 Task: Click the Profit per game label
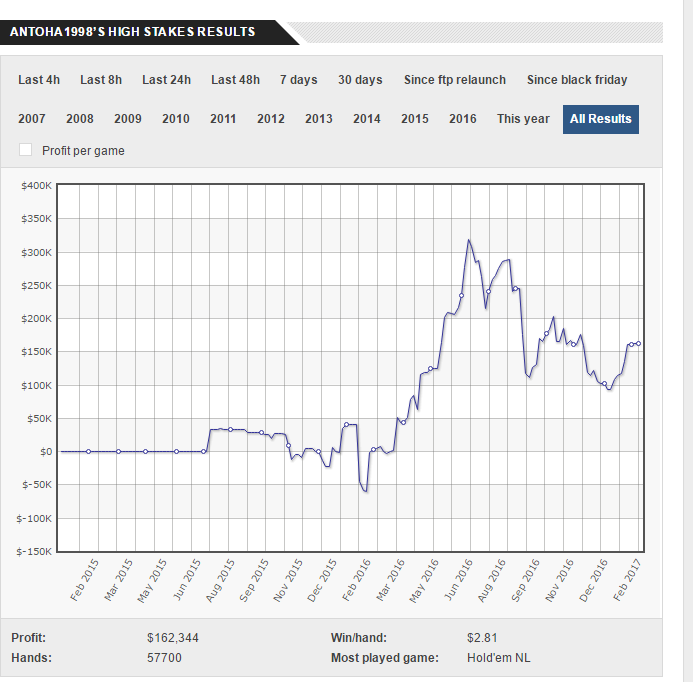[83, 151]
